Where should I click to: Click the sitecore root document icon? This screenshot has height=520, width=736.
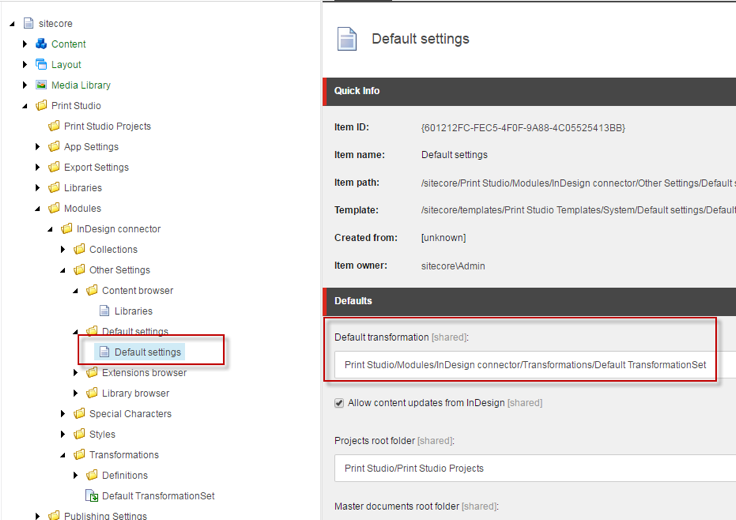(28, 23)
